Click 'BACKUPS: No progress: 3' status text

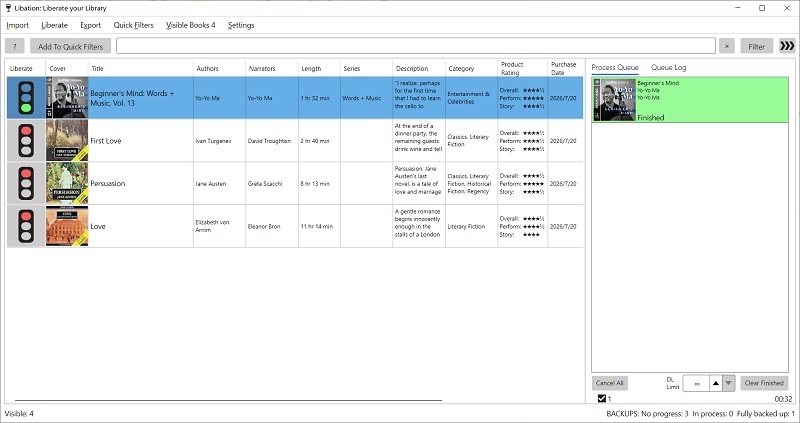[647, 414]
